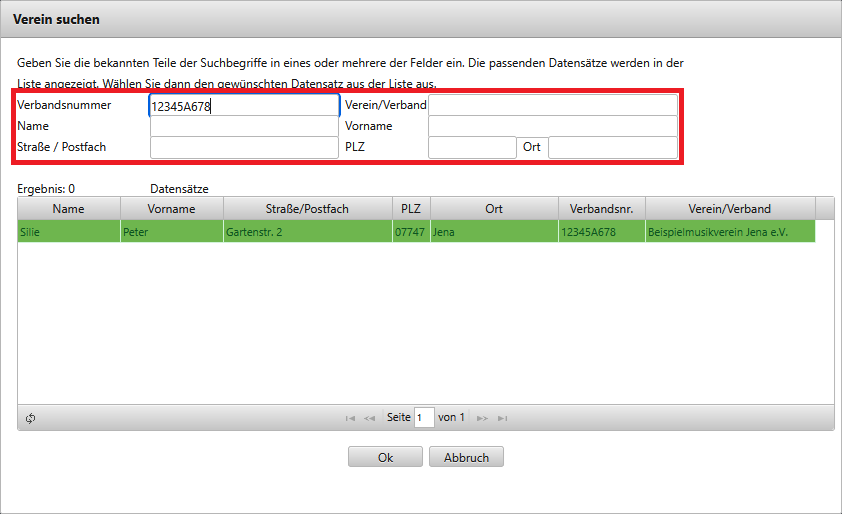This screenshot has height=514, width=842.
Task: Click into the Verbandsnummer input field
Action: coord(244,106)
